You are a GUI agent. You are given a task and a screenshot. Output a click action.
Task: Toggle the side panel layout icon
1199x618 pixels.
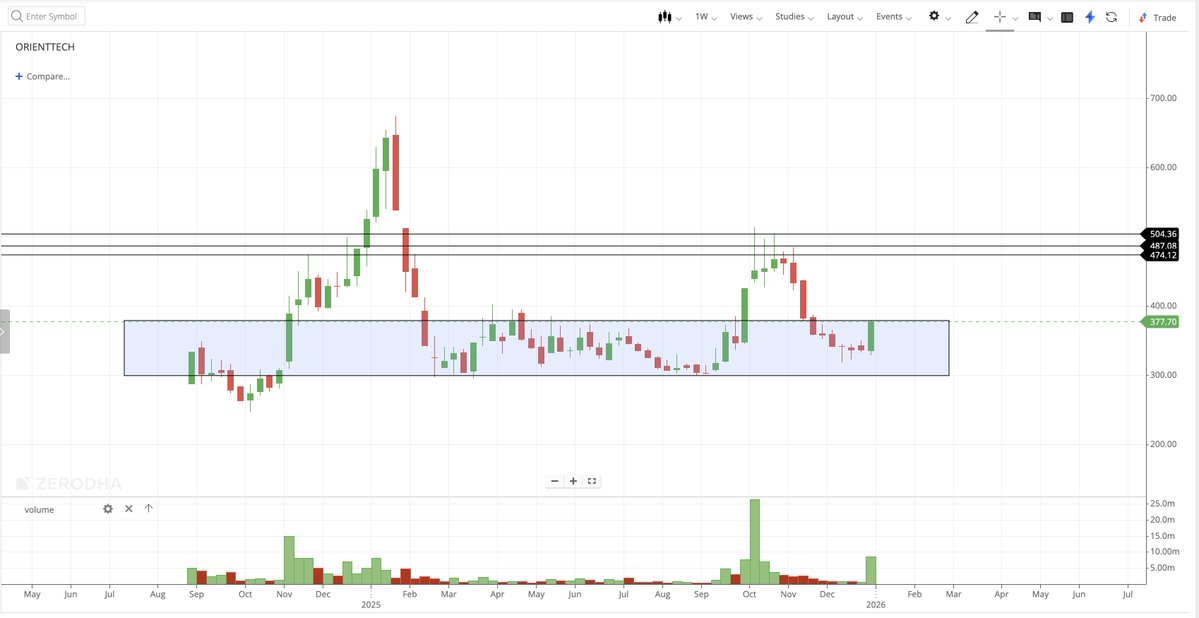1067,17
